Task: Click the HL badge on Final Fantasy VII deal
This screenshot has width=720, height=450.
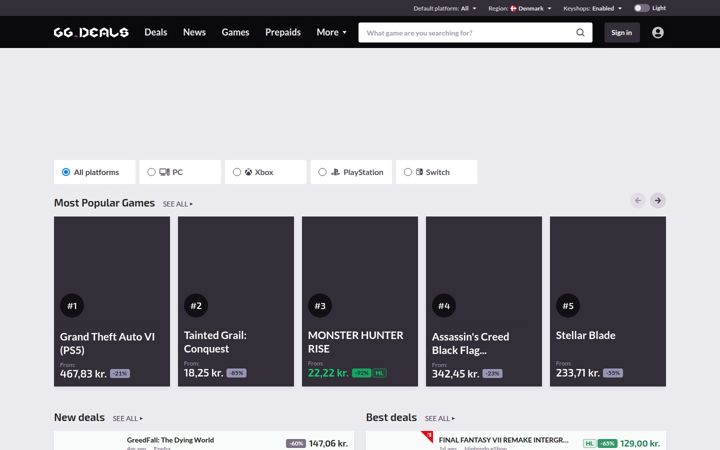Action: pyautogui.click(x=590, y=444)
